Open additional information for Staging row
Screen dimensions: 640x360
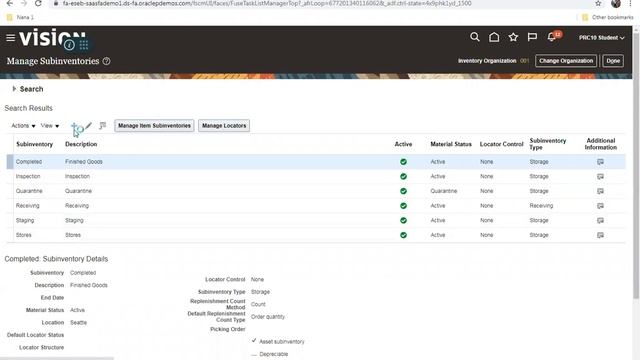[600, 221]
